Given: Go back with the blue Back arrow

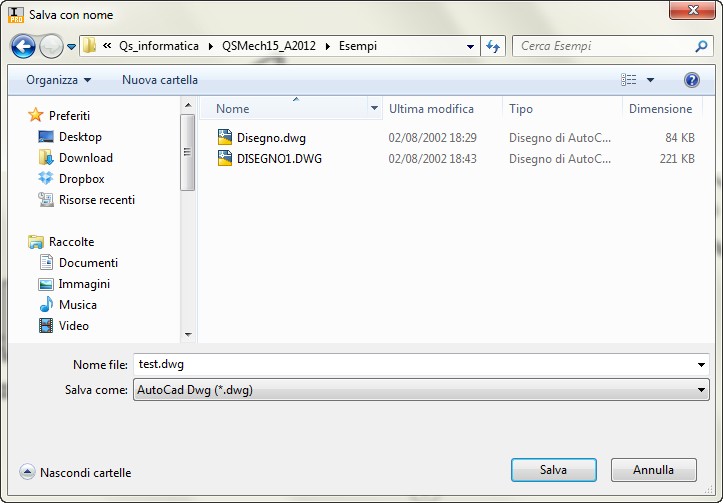Looking at the screenshot, I should point(23,46).
